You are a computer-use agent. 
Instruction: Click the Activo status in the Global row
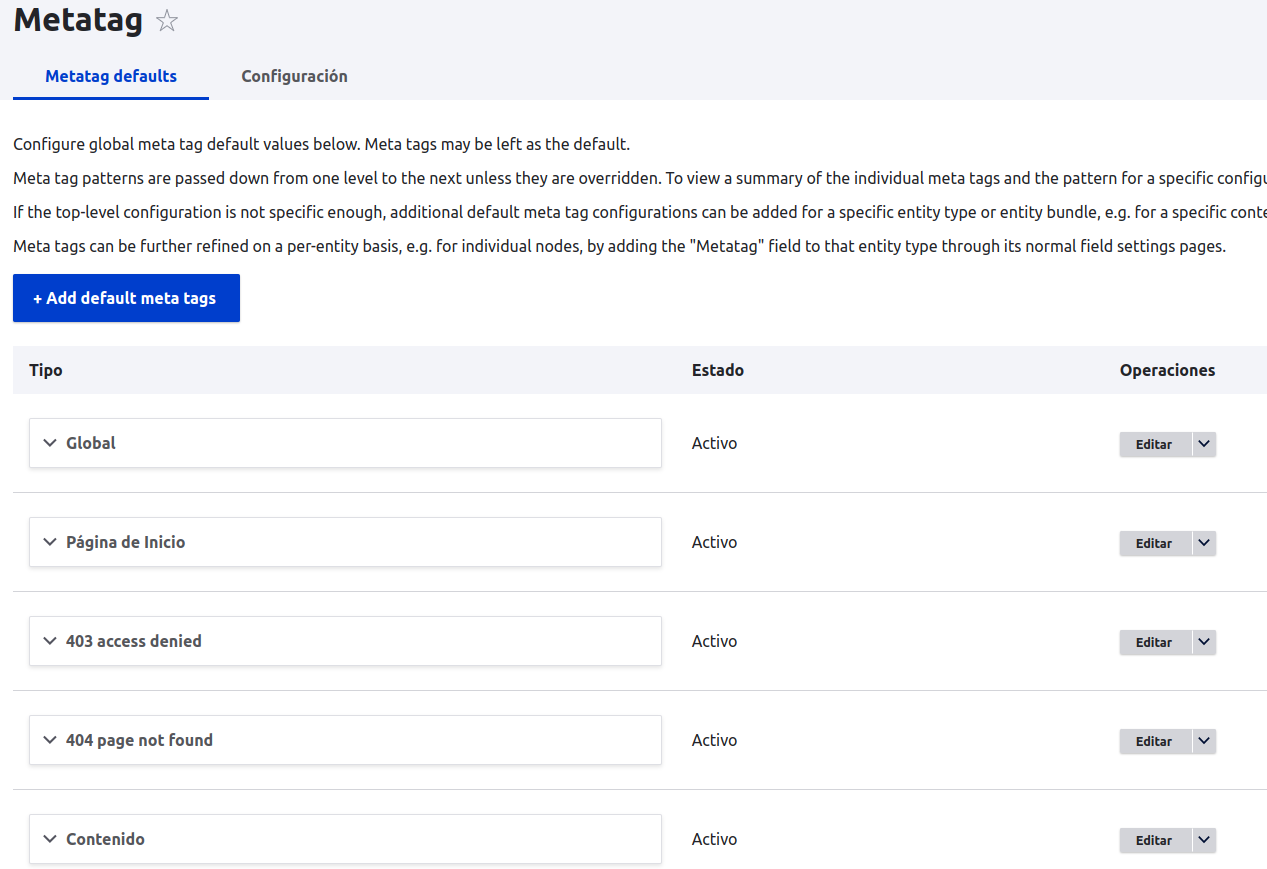point(714,443)
